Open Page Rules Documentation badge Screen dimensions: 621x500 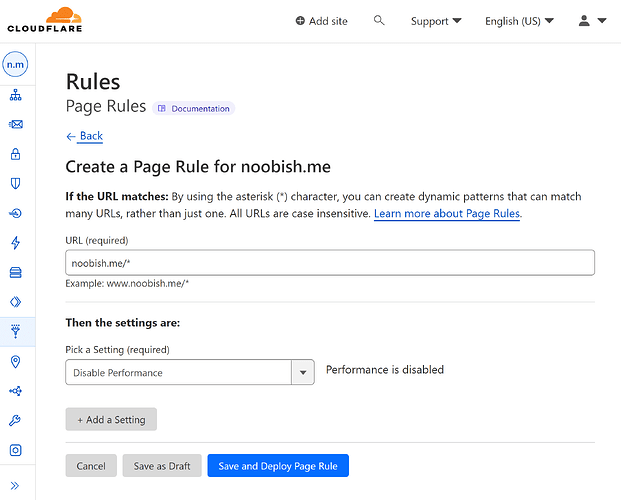pyautogui.click(x=194, y=109)
